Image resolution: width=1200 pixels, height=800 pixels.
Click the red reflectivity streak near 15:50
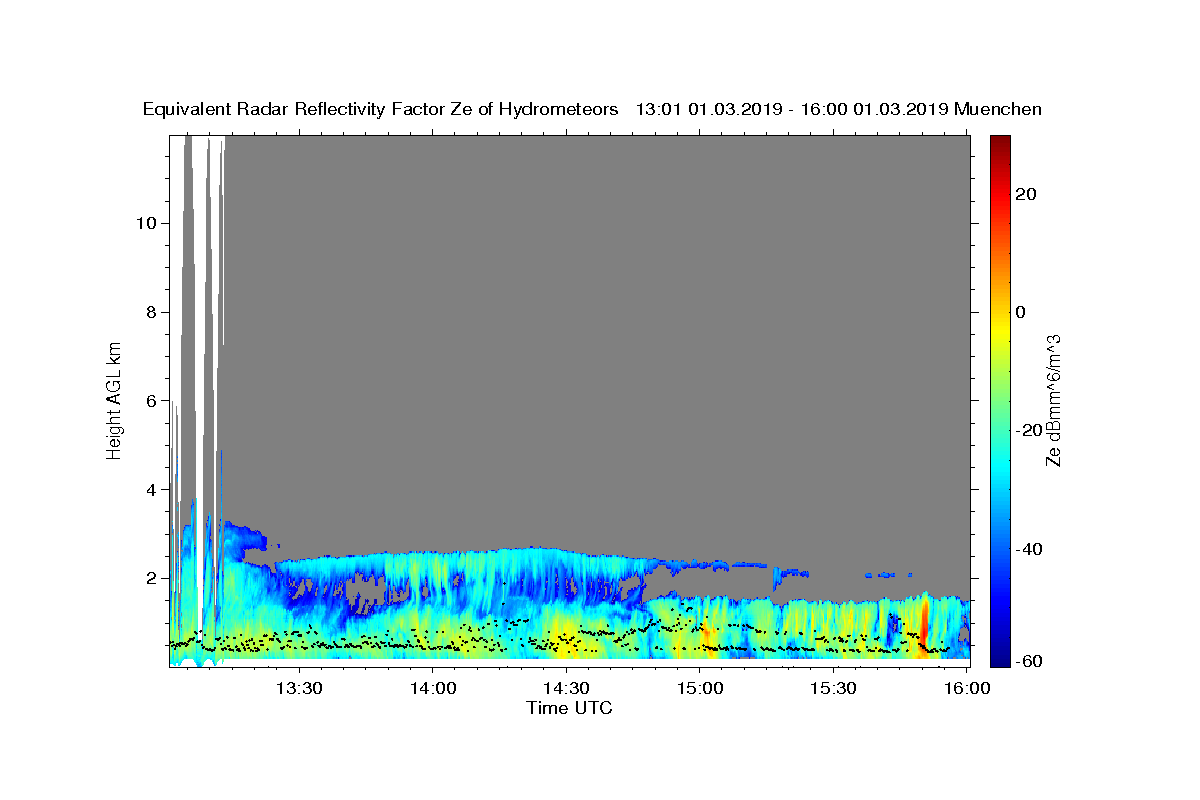click(921, 628)
